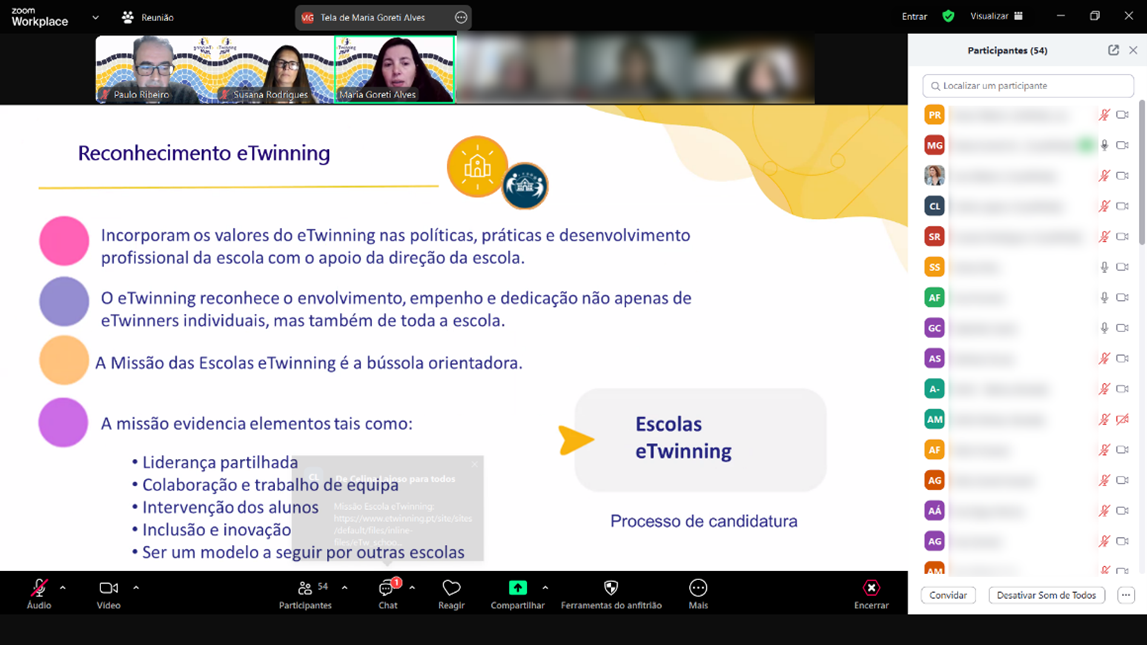Click the camera icon in the GC row

click(x=1123, y=328)
